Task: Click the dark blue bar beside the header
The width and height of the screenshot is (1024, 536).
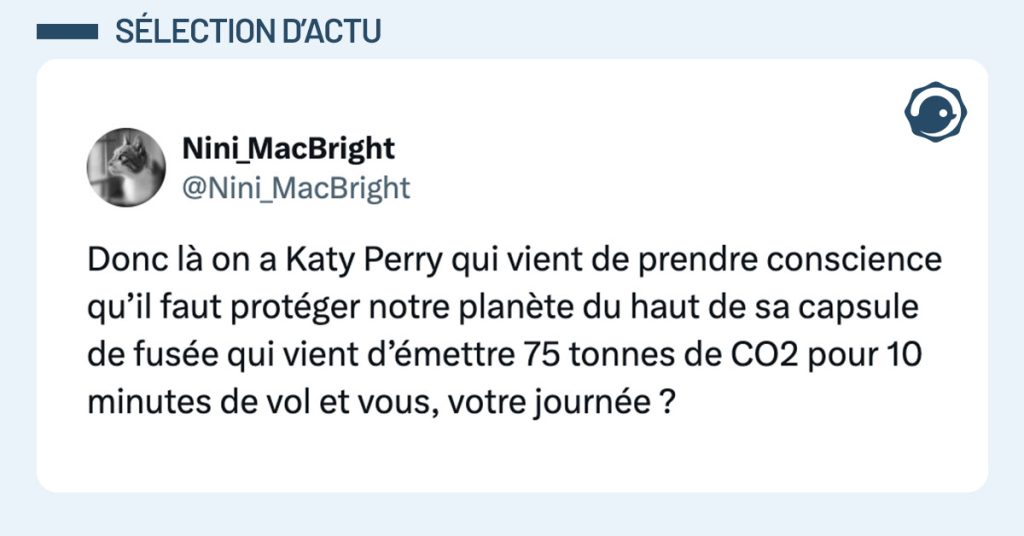Action: click(66, 31)
